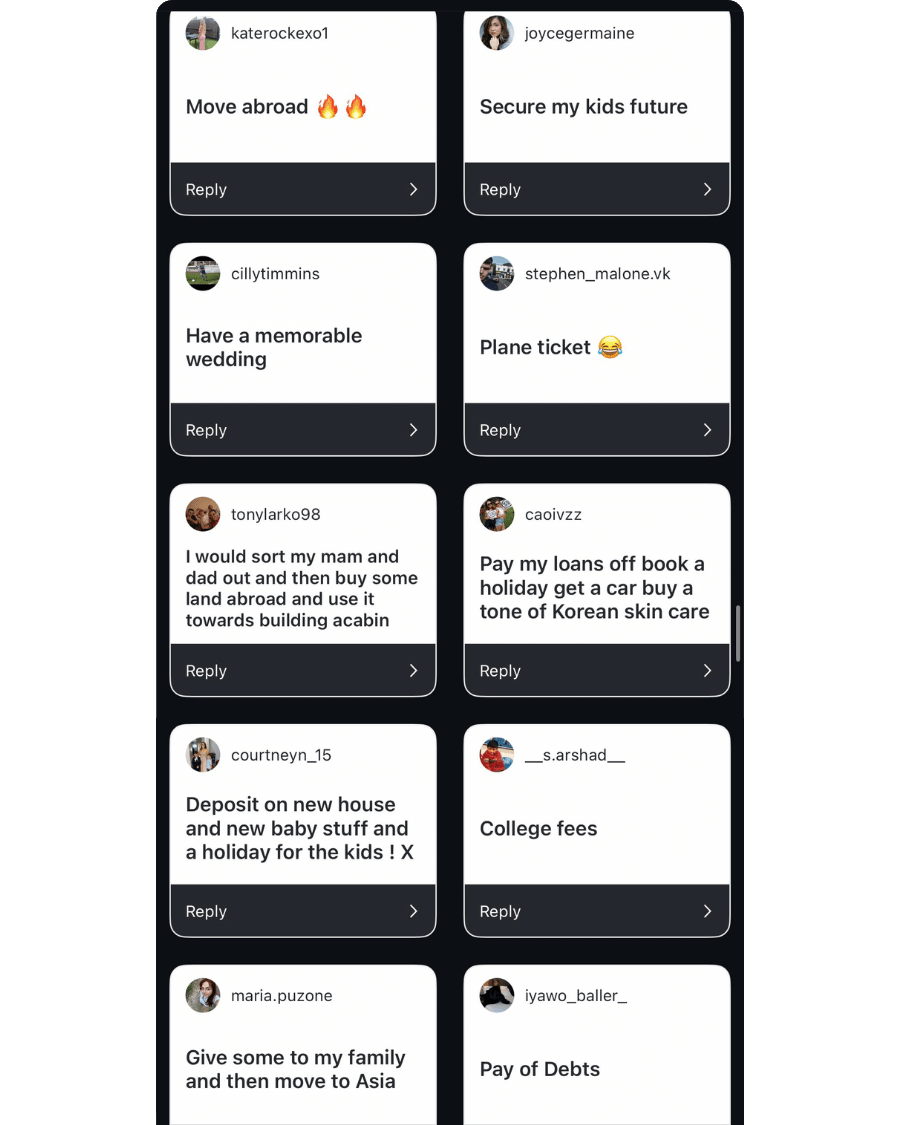This screenshot has width=900, height=1125.
Task: Tap stephen_malone.vk's profile photo
Action: coord(497,274)
